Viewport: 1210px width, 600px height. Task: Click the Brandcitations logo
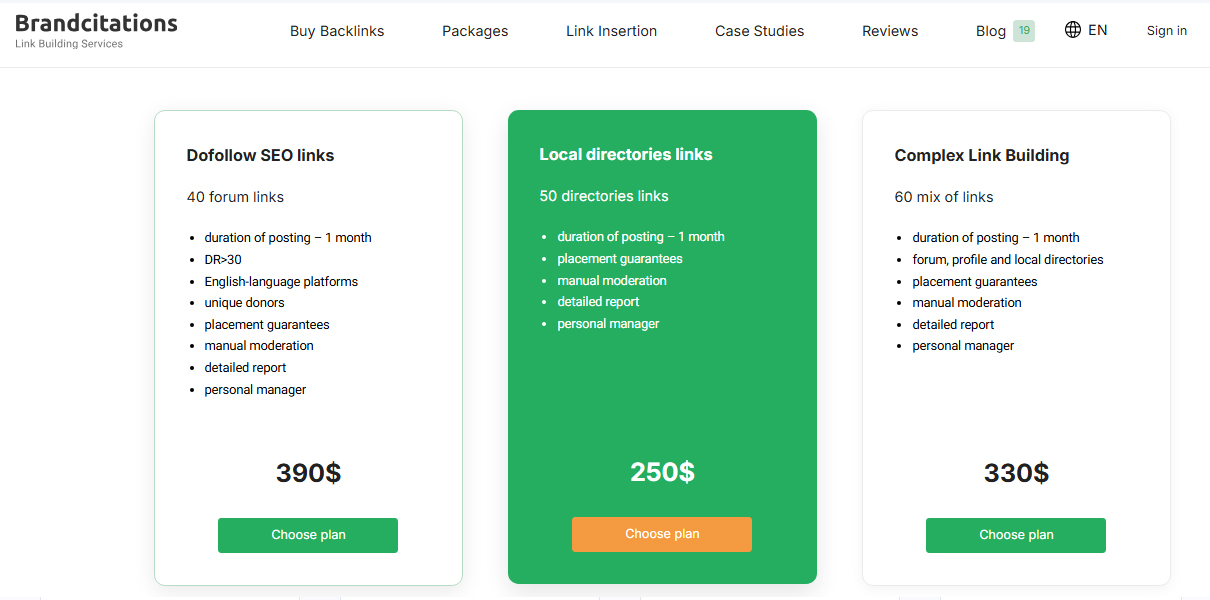96,24
